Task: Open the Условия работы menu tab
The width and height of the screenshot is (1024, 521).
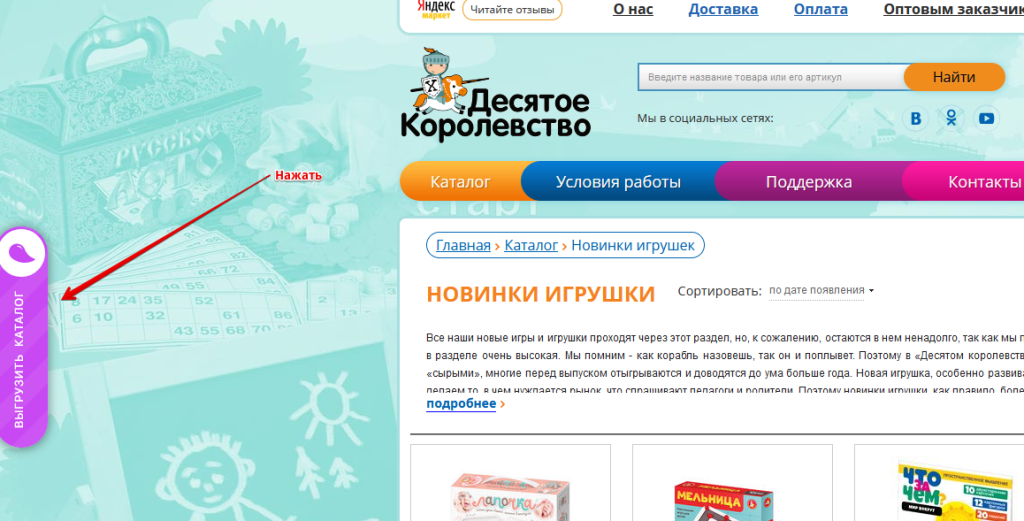Action: pos(618,182)
